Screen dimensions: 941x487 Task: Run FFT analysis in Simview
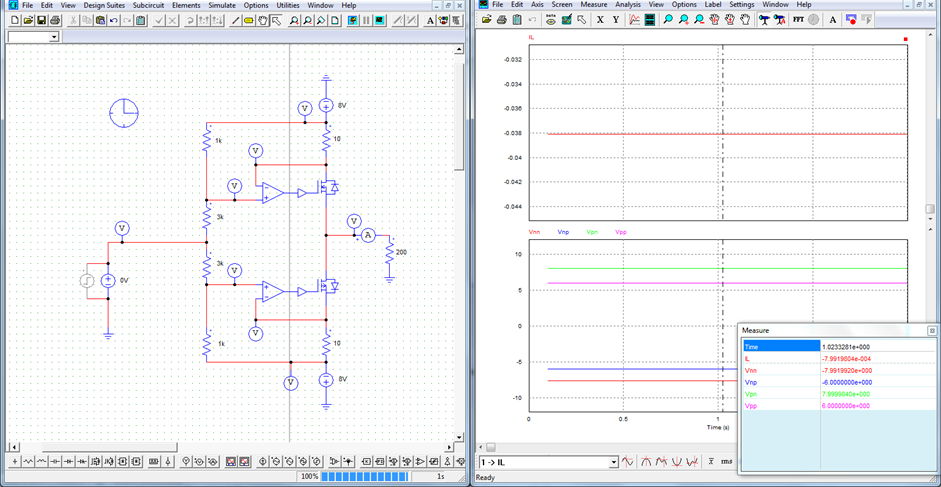(798, 20)
